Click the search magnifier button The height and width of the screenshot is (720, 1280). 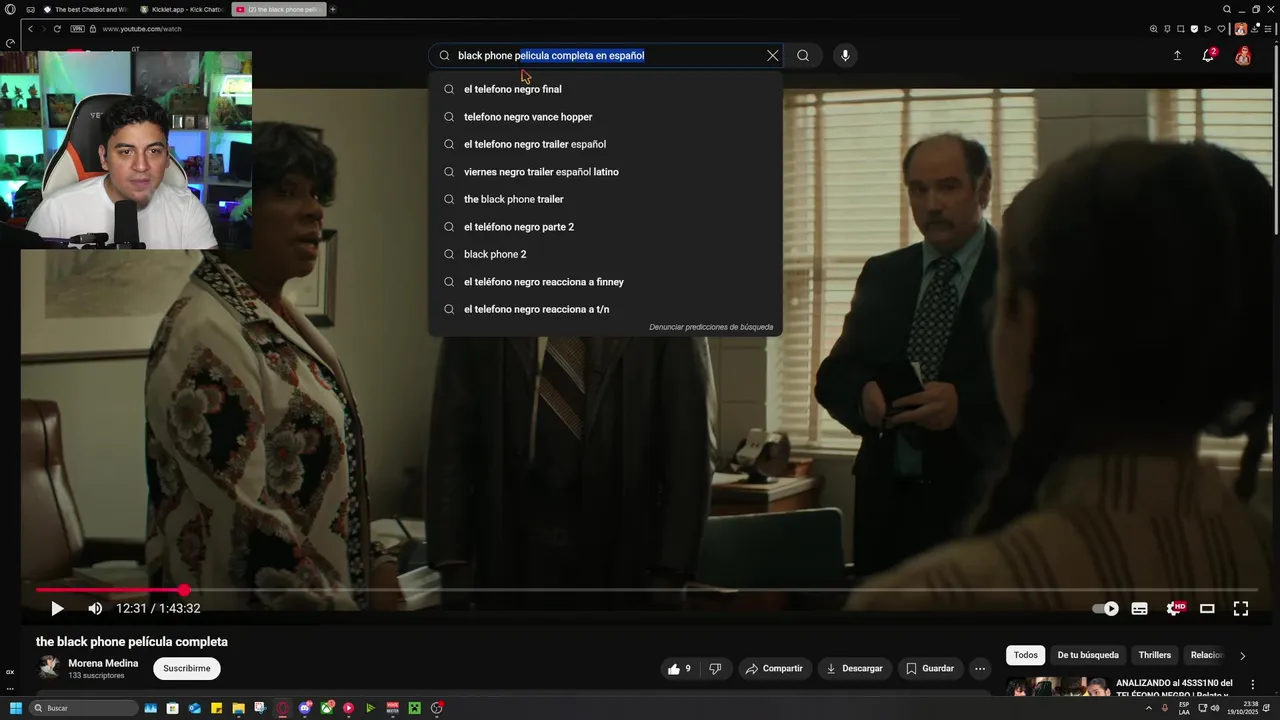coord(803,56)
